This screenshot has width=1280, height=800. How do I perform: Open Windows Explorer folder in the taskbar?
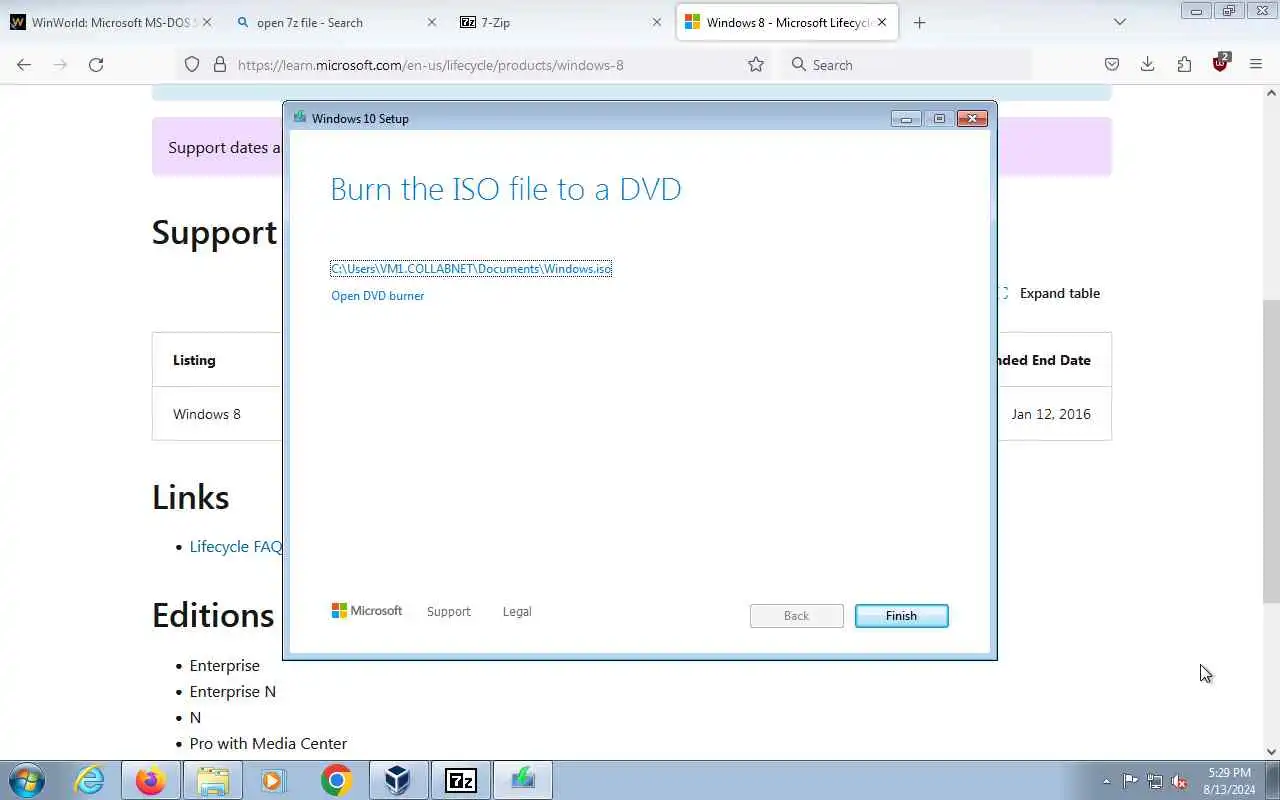click(x=212, y=780)
